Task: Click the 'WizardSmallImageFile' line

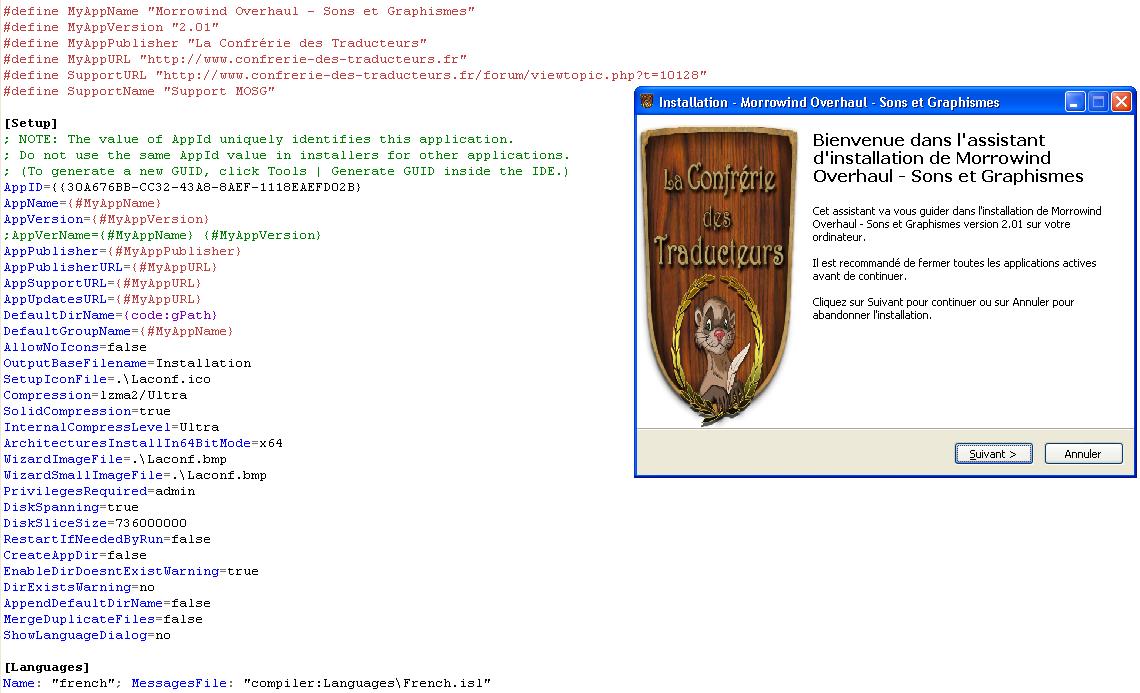Action: click(x=135, y=475)
